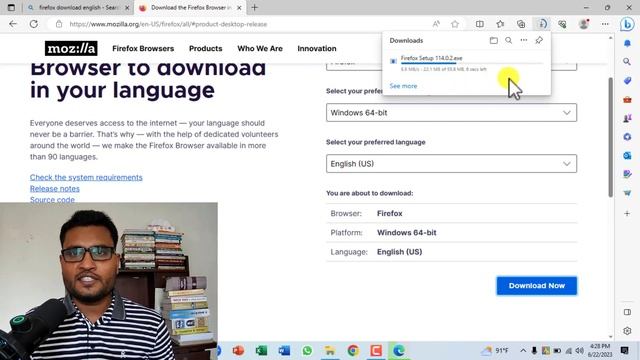The image size is (640, 360).
Task: Open Firefox Browsers nav menu
Action: pos(143,49)
